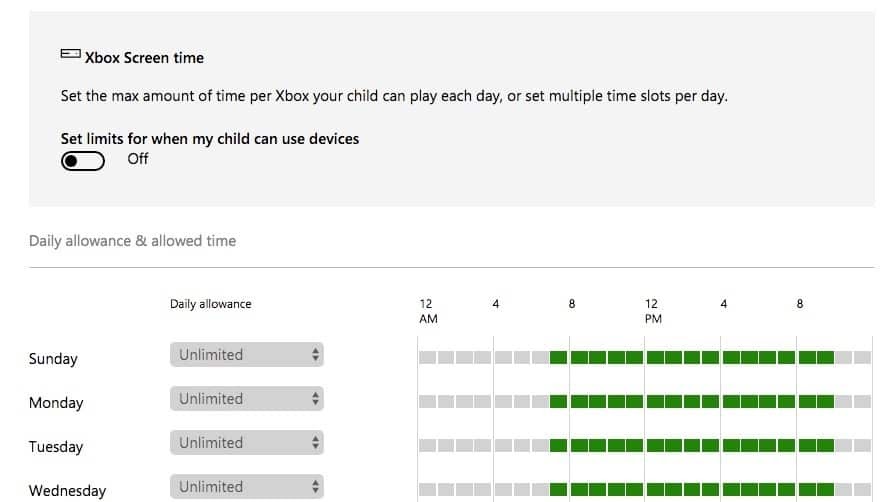Select Tuesday's 4 PM green time block
The width and height of the screenshot is (890, 502).
(731, 445)
